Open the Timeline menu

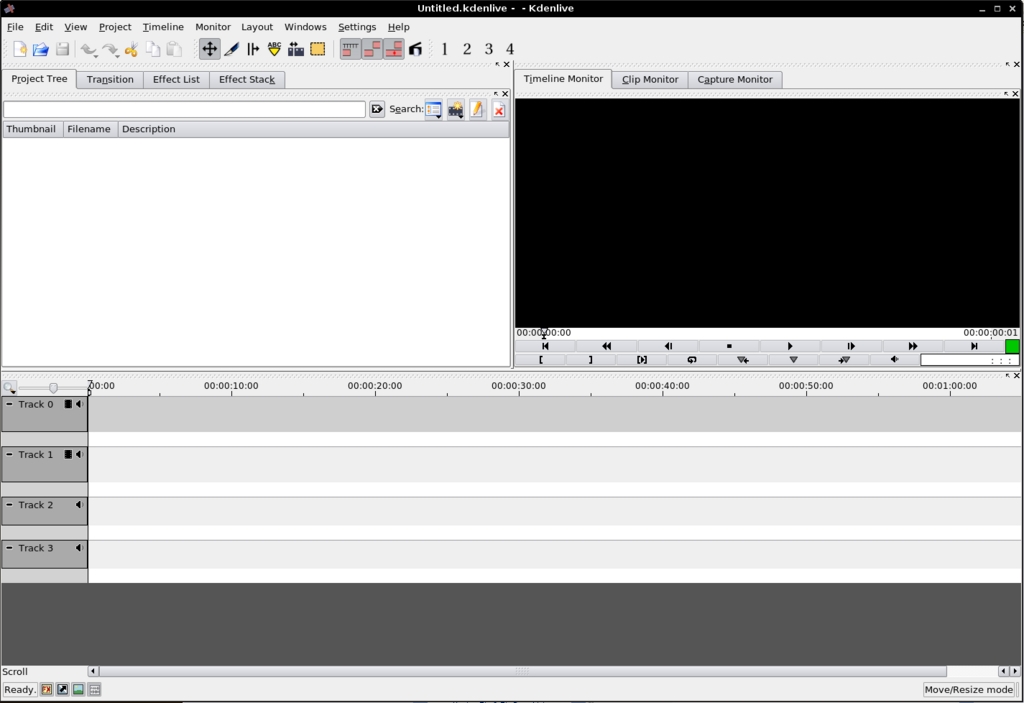coord(163,27)
